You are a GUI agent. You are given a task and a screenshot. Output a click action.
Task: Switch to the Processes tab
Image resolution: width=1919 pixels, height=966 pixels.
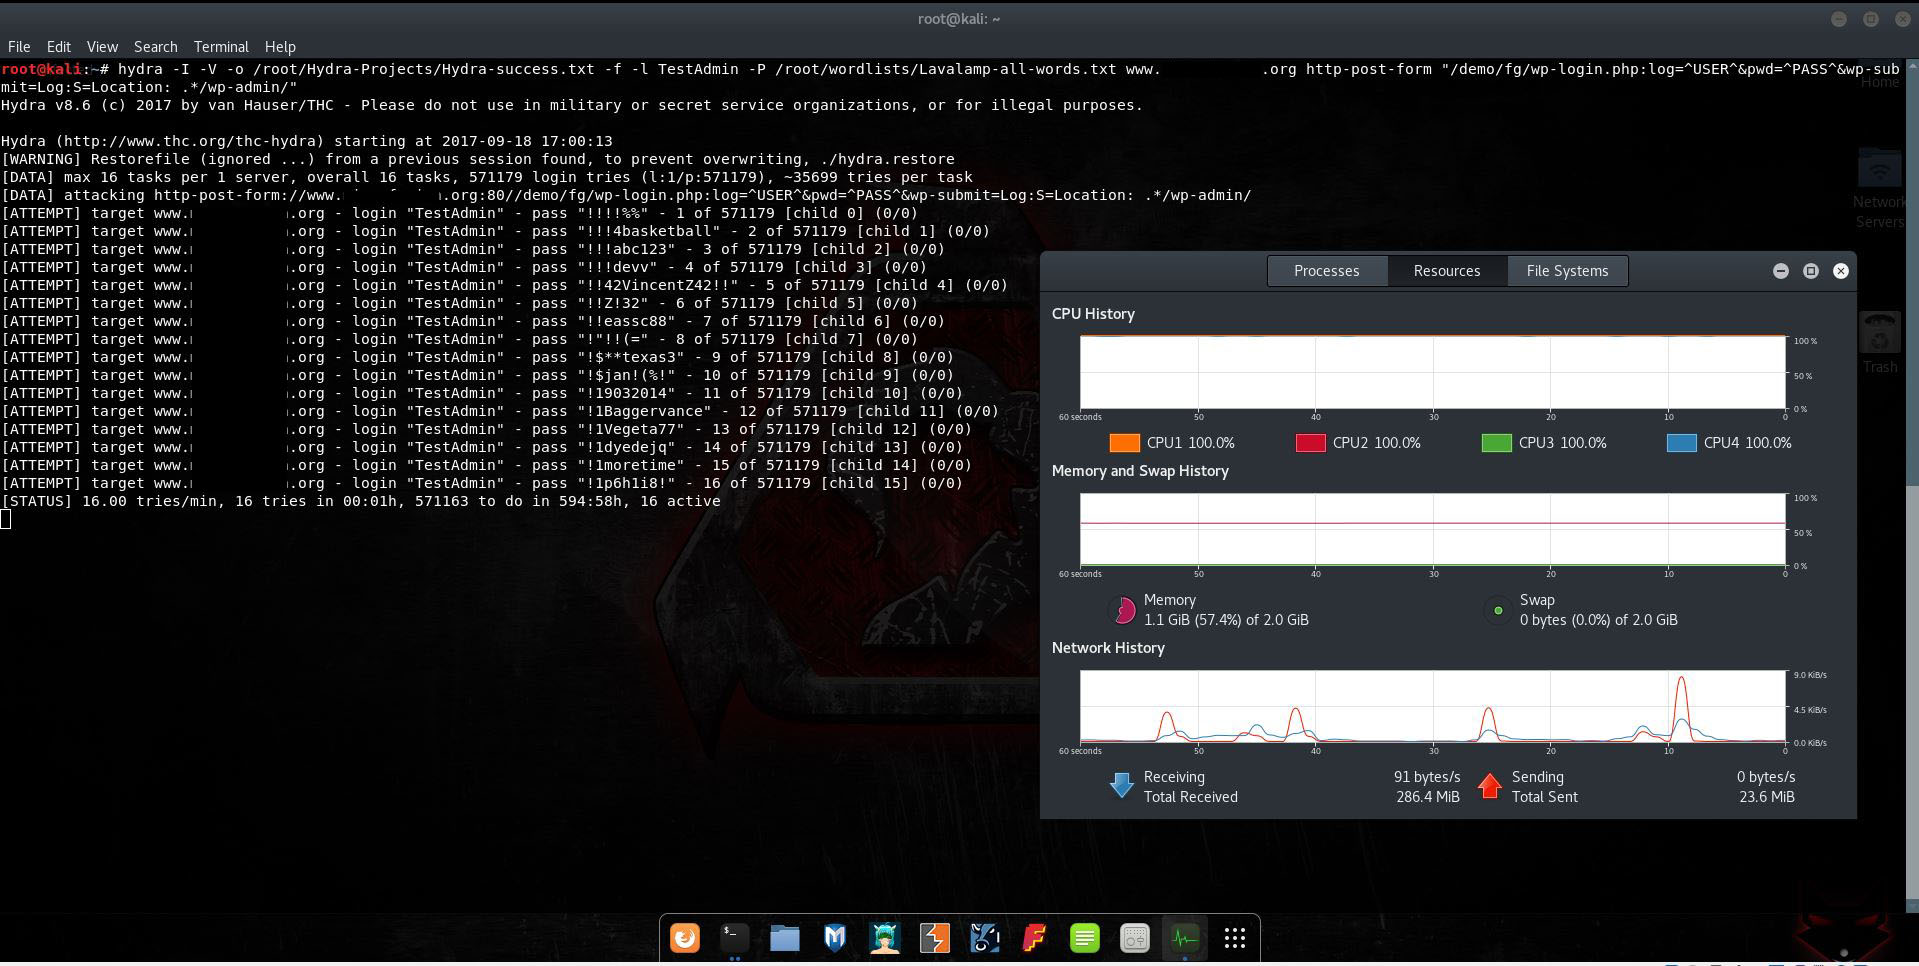pyautogui.click(x=1326, y=270)
